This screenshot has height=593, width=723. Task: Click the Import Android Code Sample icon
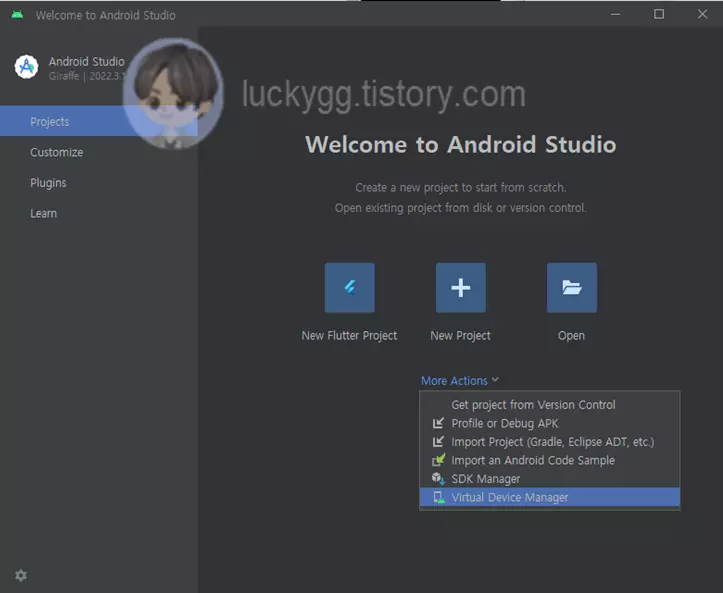tap(439, 460)
